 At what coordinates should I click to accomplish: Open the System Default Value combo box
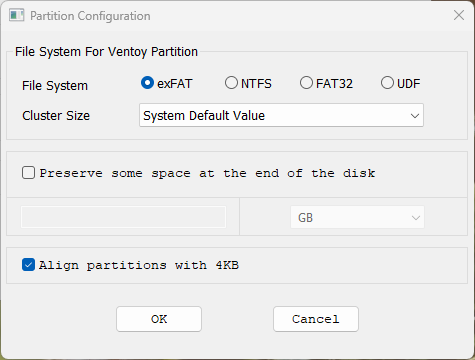click(x=281, y=115)
